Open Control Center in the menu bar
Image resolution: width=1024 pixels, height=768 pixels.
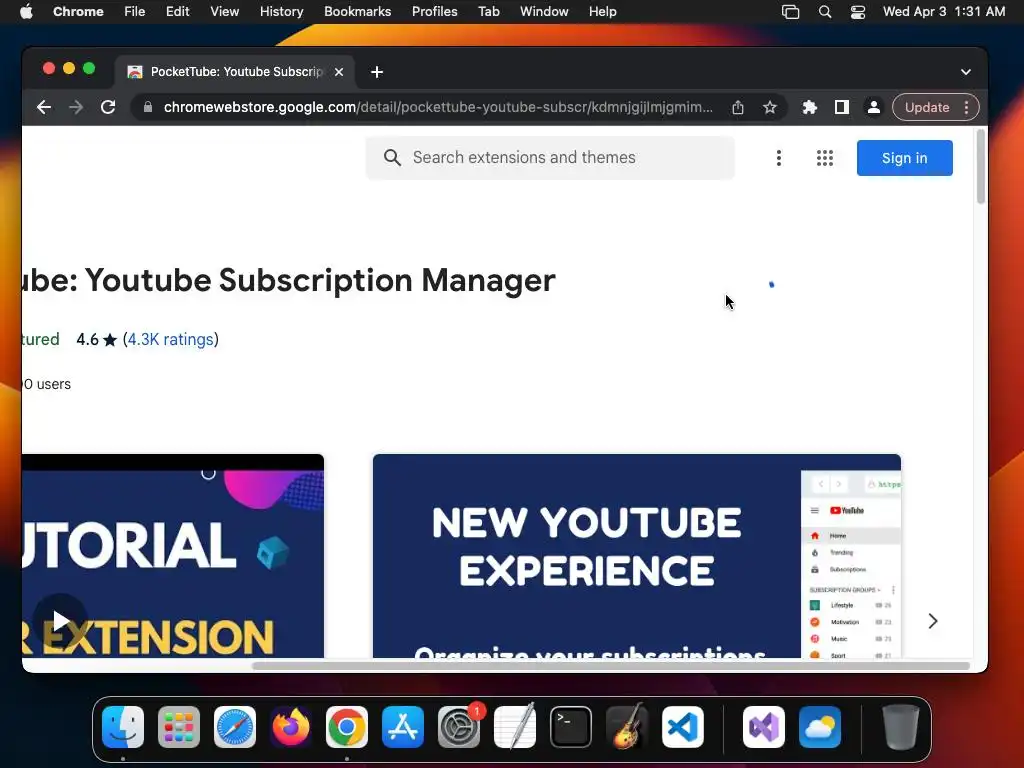coord(857,12)
